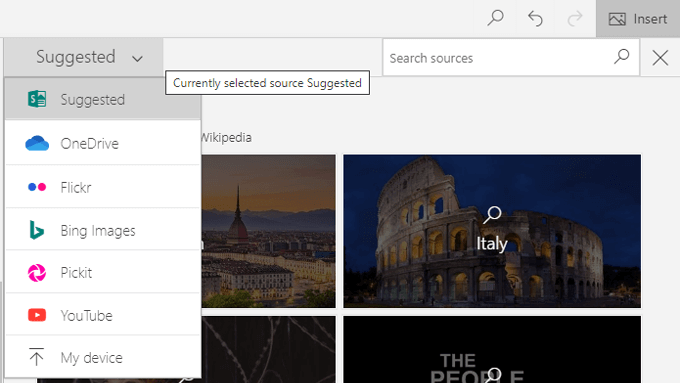This screenshot has height=383, width=680.
Task: Select Pickit source
Action: coord(103,272)
